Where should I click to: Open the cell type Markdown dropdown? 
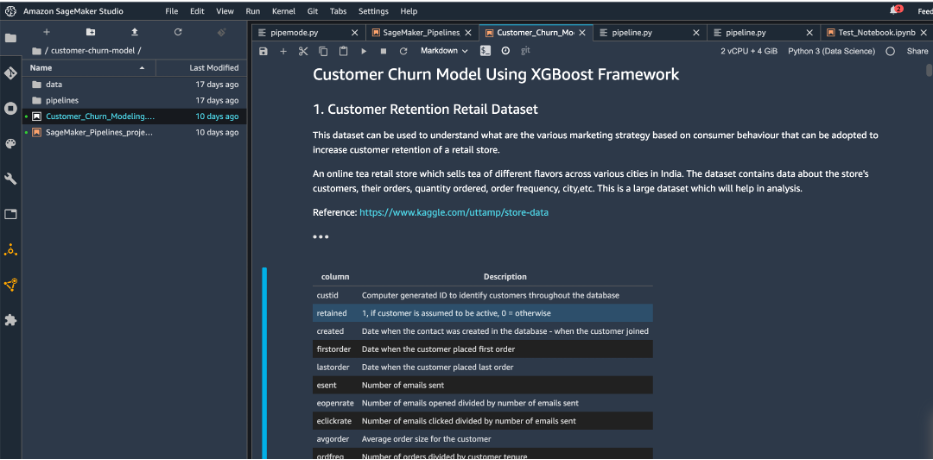click(444, 51)
